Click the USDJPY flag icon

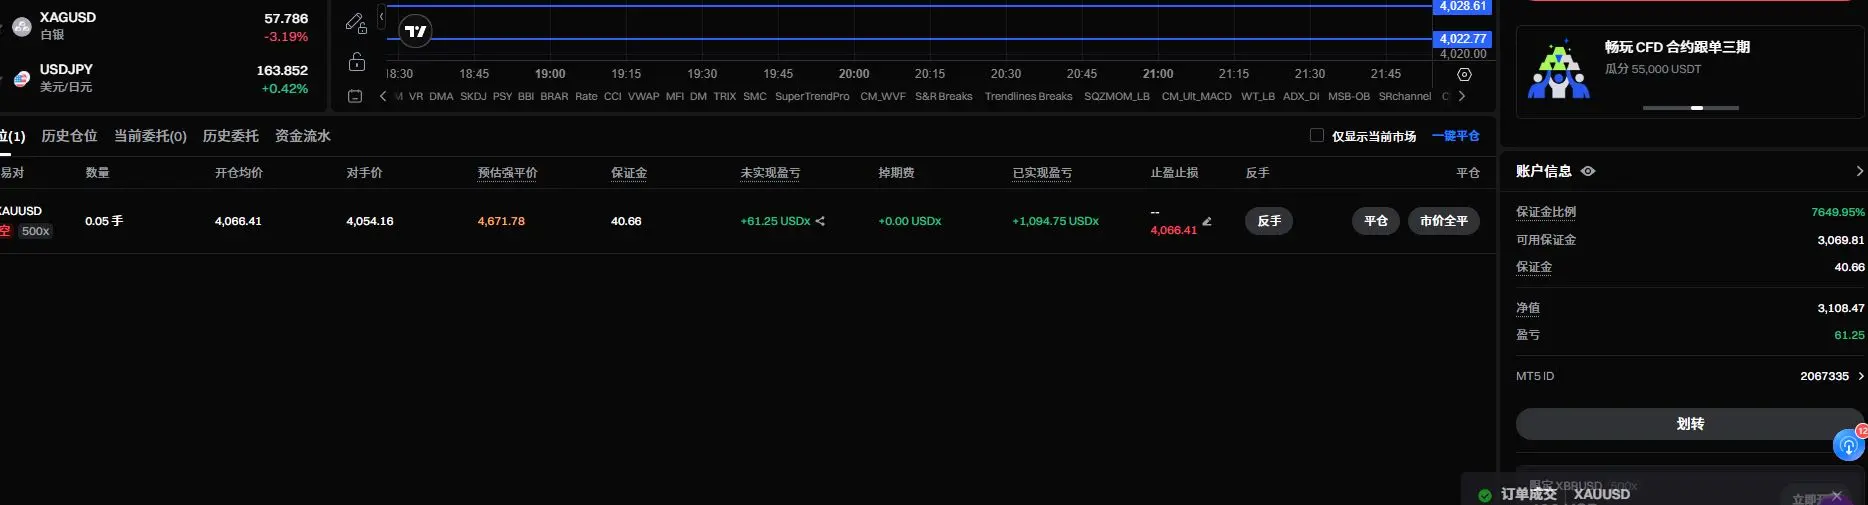pos(22,79)
